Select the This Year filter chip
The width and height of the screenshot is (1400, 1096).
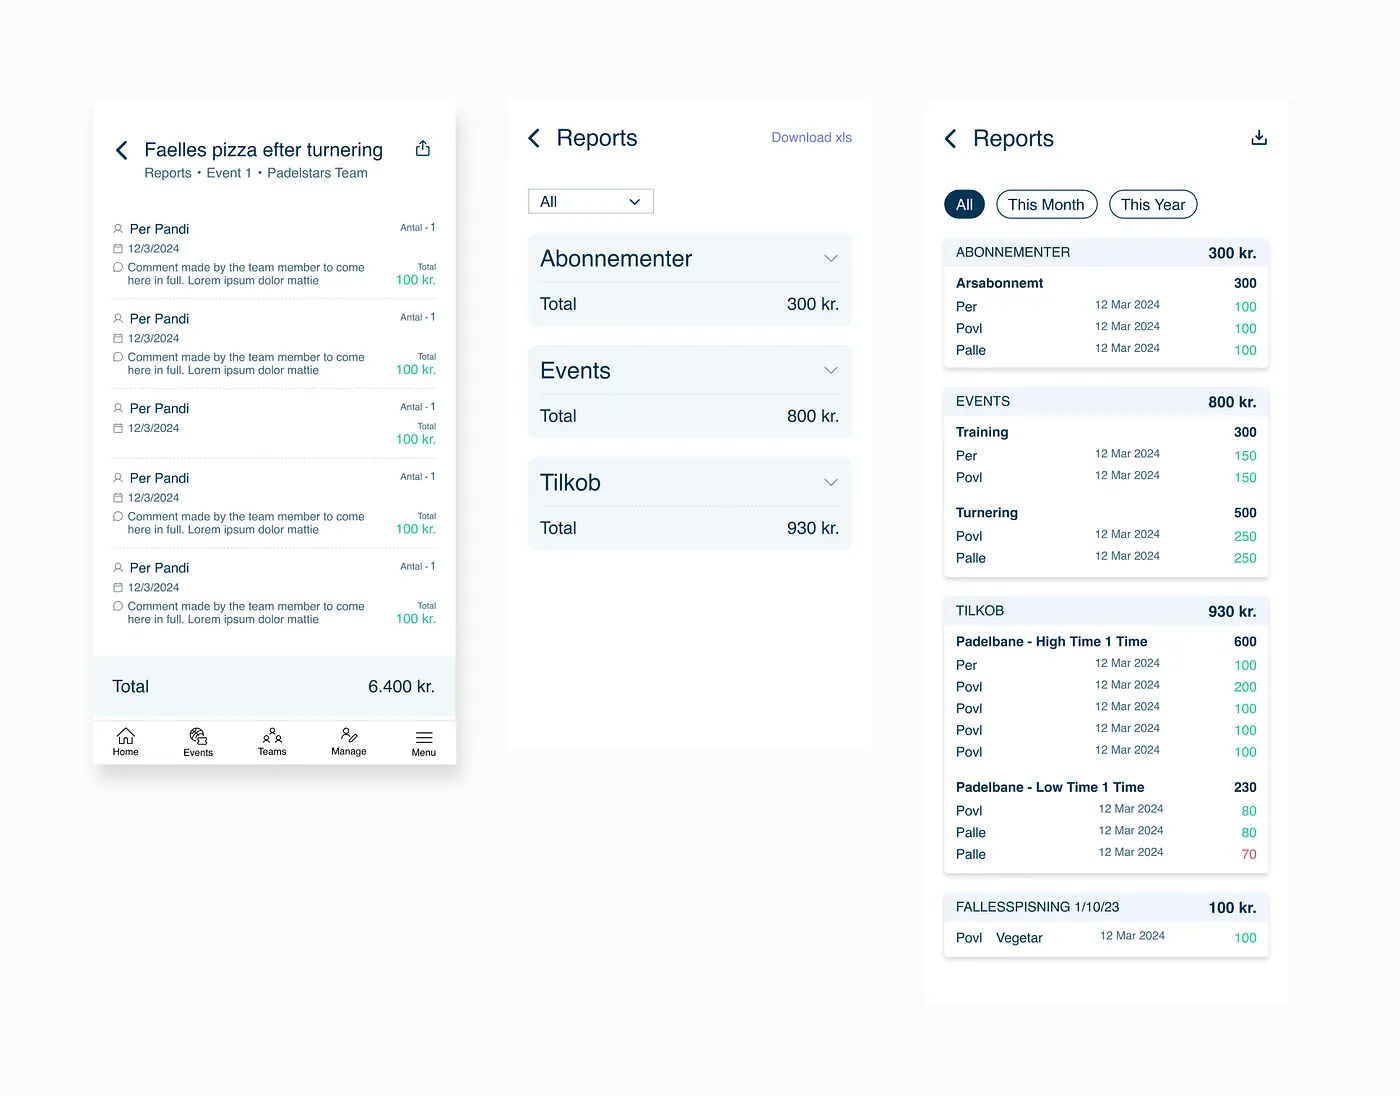(x=1153, y=205)
